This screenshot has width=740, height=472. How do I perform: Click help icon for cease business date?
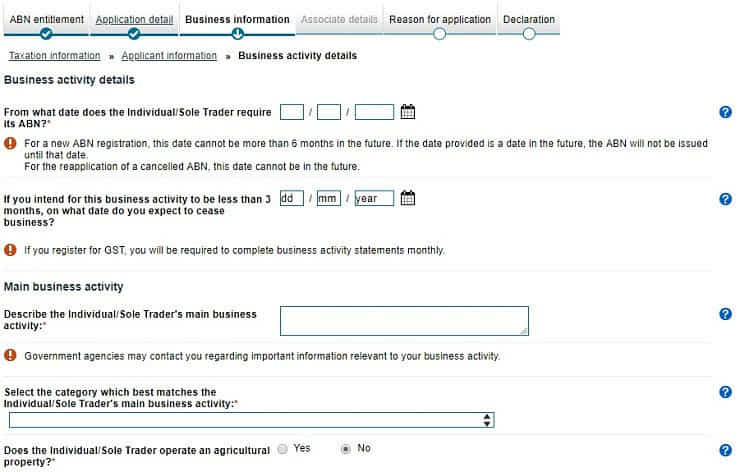tap(726, 199)
